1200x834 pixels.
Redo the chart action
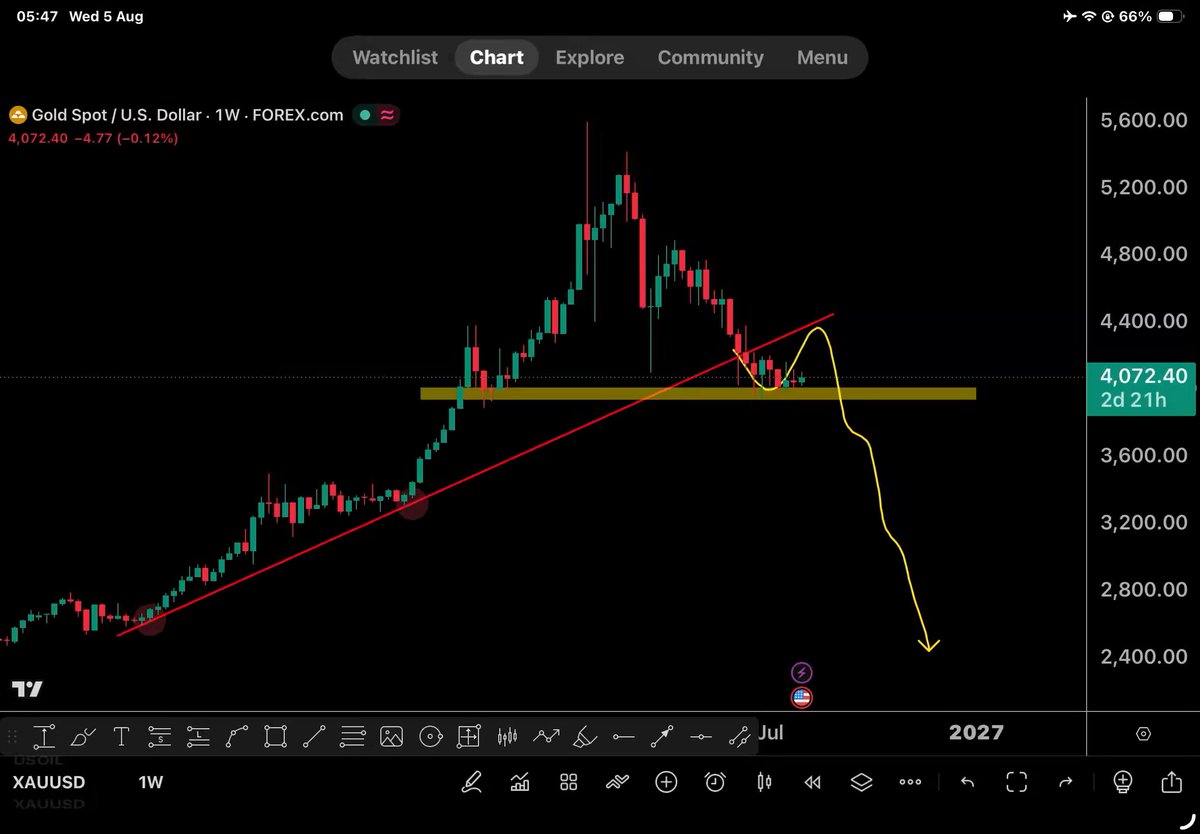[1065, 783]
